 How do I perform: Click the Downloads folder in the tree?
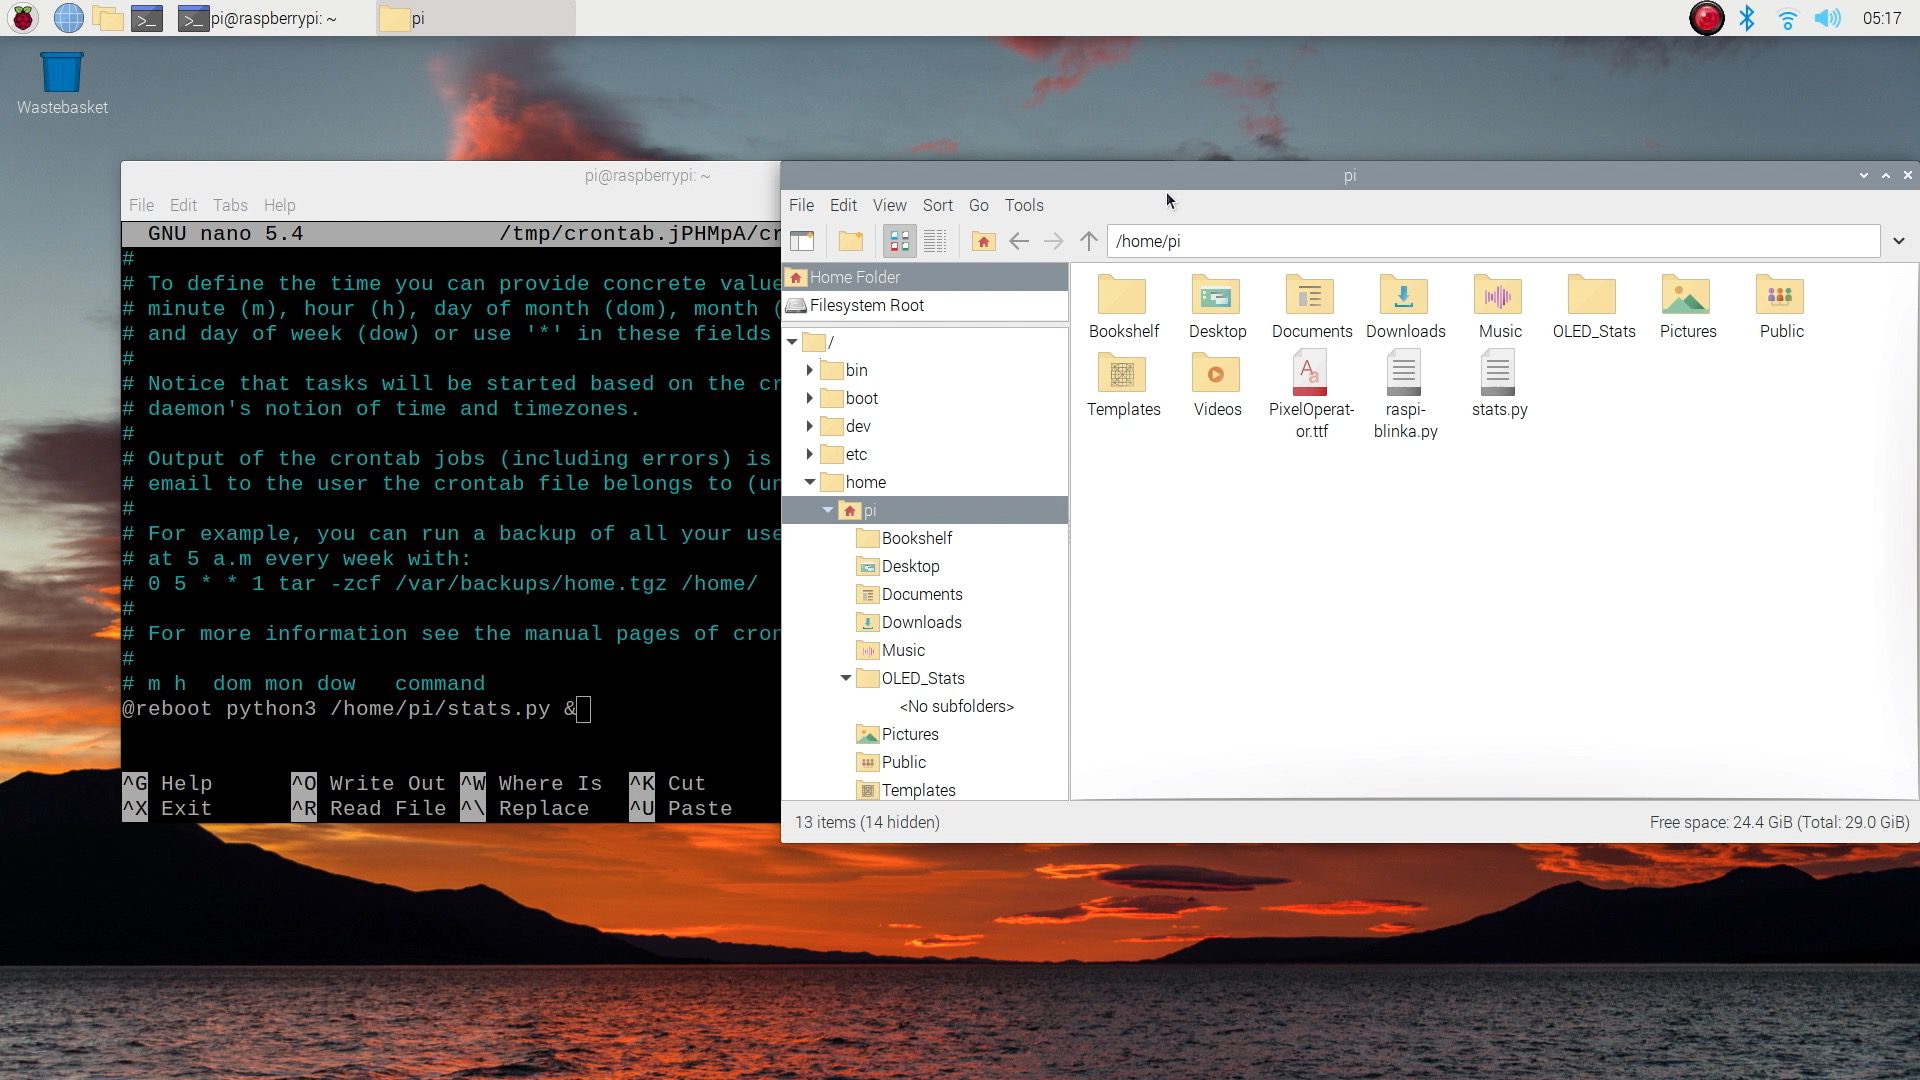pos(921,622)
